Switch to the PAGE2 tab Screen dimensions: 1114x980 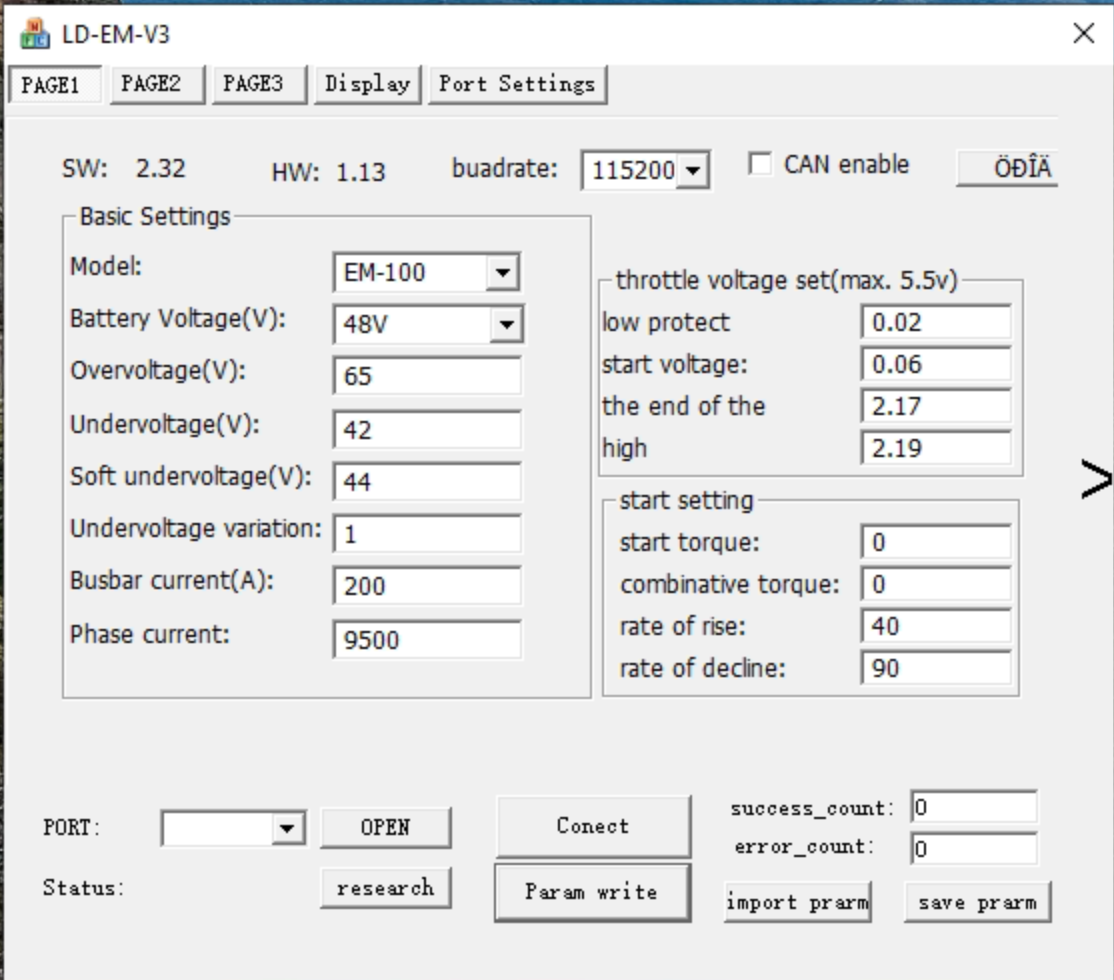point(151,84)
